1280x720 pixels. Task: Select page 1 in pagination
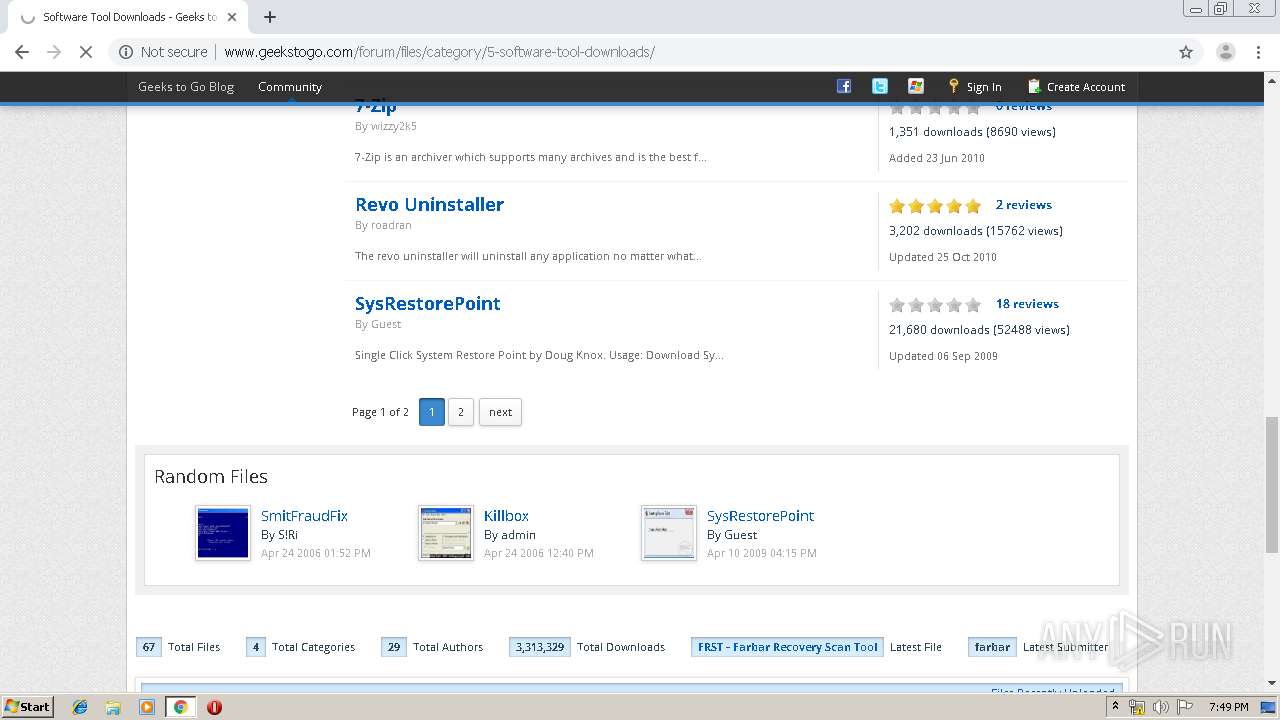coord(432,412)
